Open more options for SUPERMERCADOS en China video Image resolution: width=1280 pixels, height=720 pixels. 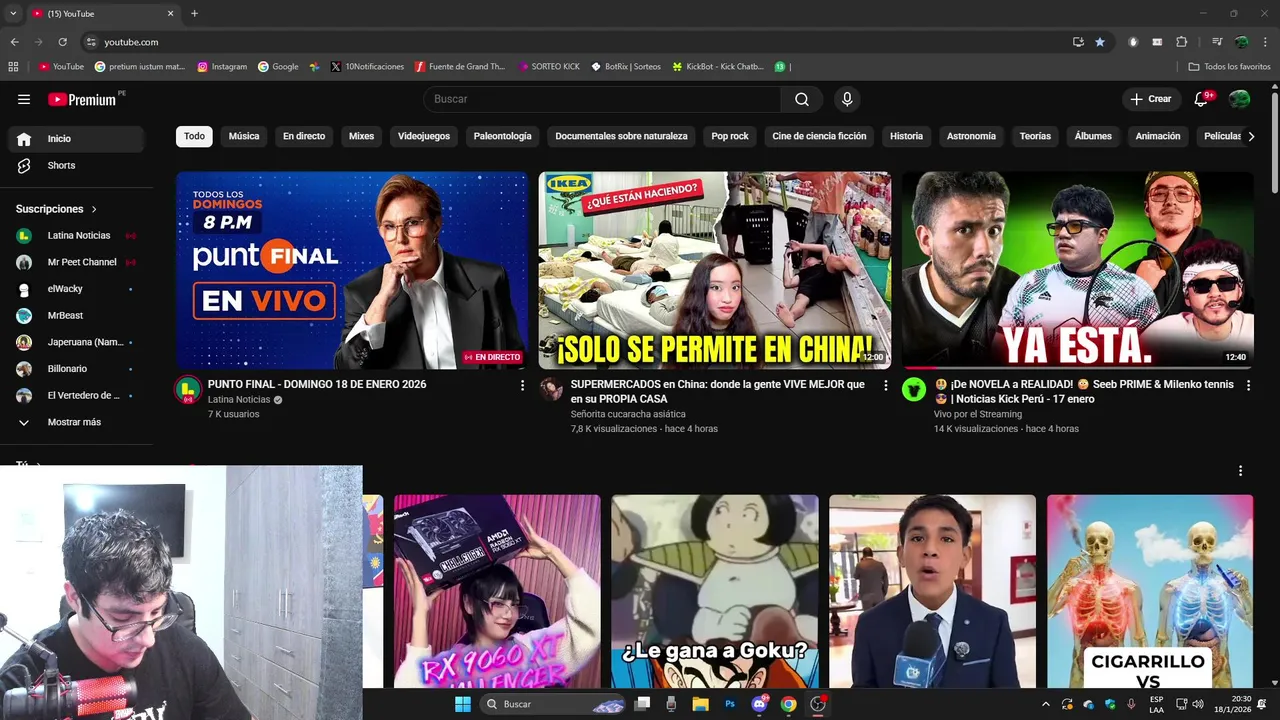pyautogui.click(x=885, y=385)
